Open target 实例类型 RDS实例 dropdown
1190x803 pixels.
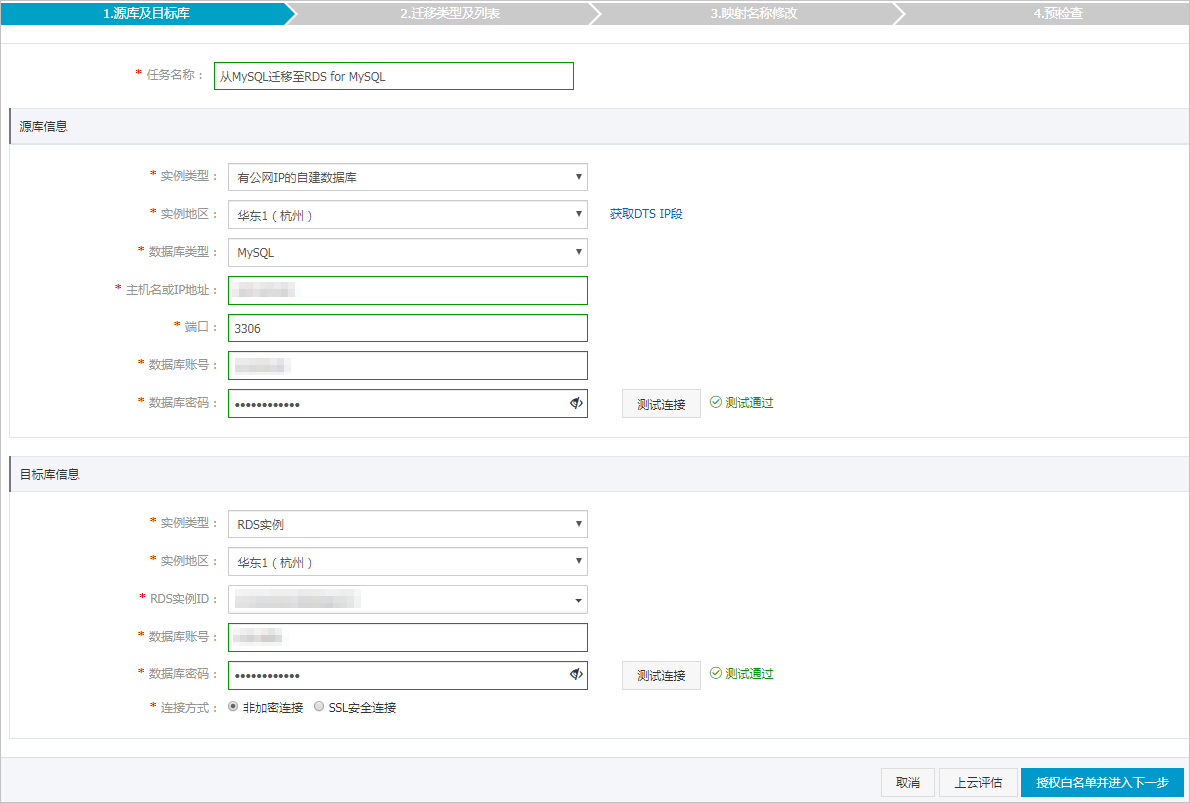[x=407, y=524]
